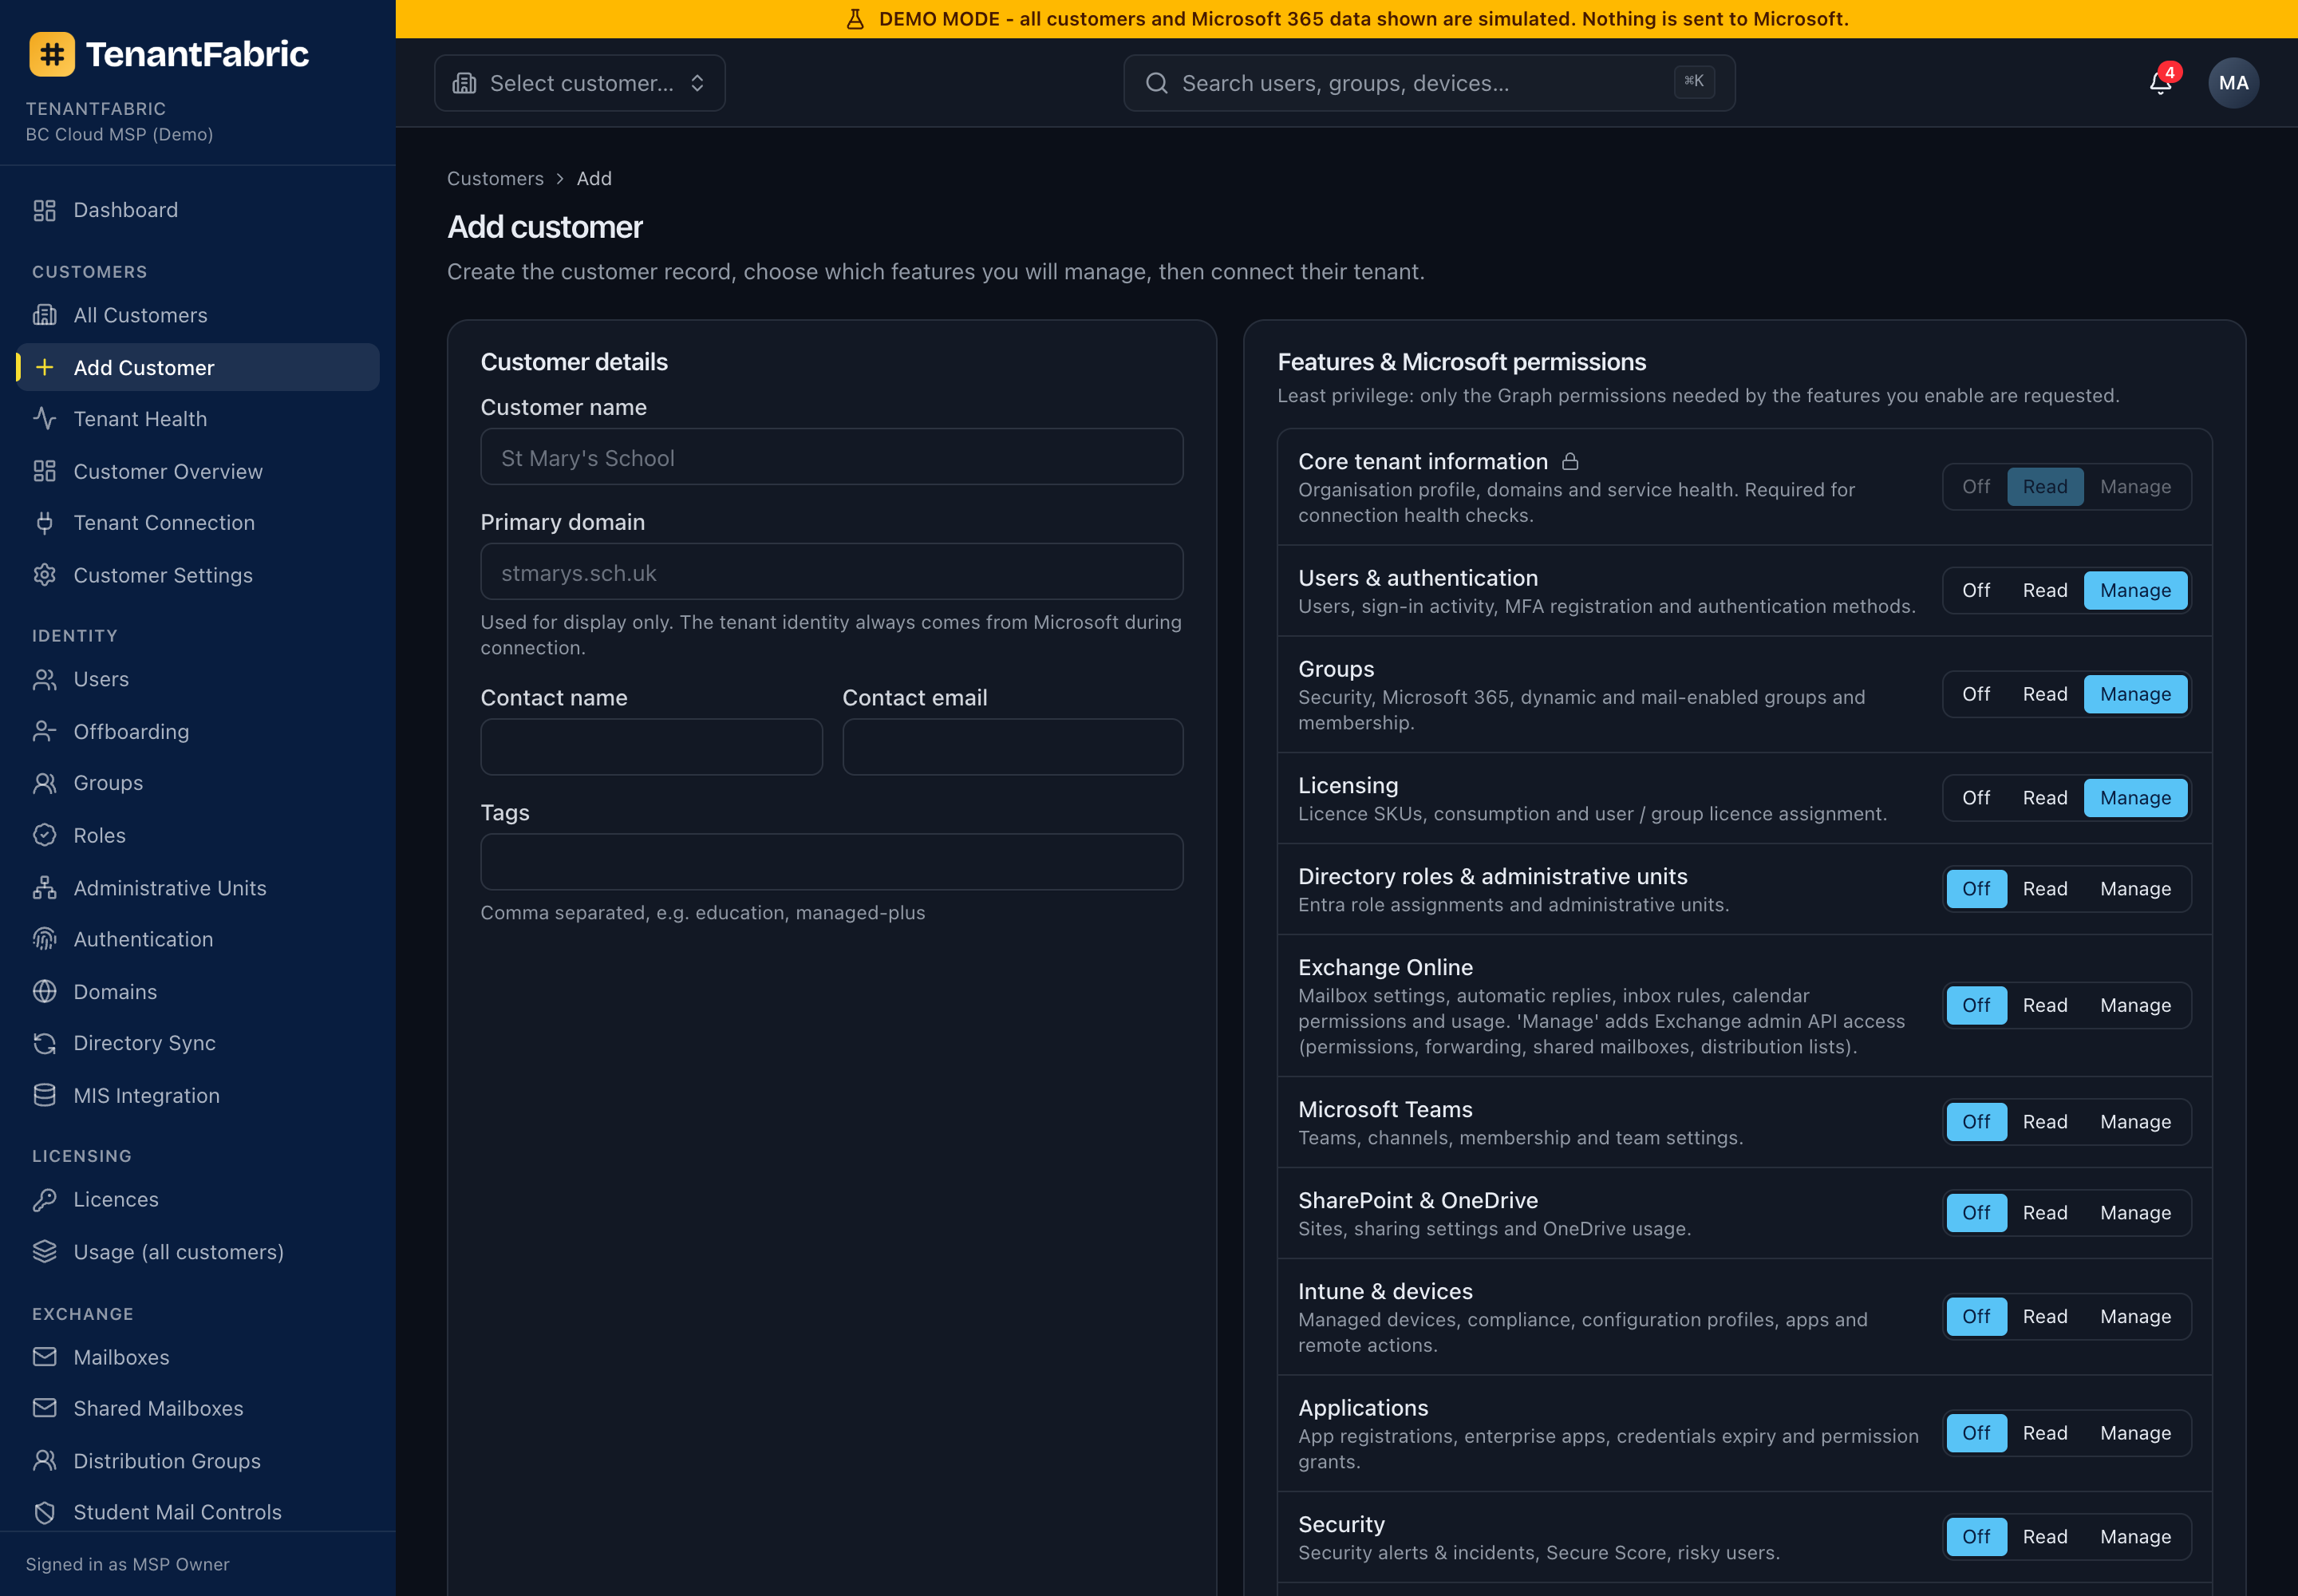Screen dimensions: 2298x1596
Task: Set Intune & devices to Read
Action: coord(2045,1317)
